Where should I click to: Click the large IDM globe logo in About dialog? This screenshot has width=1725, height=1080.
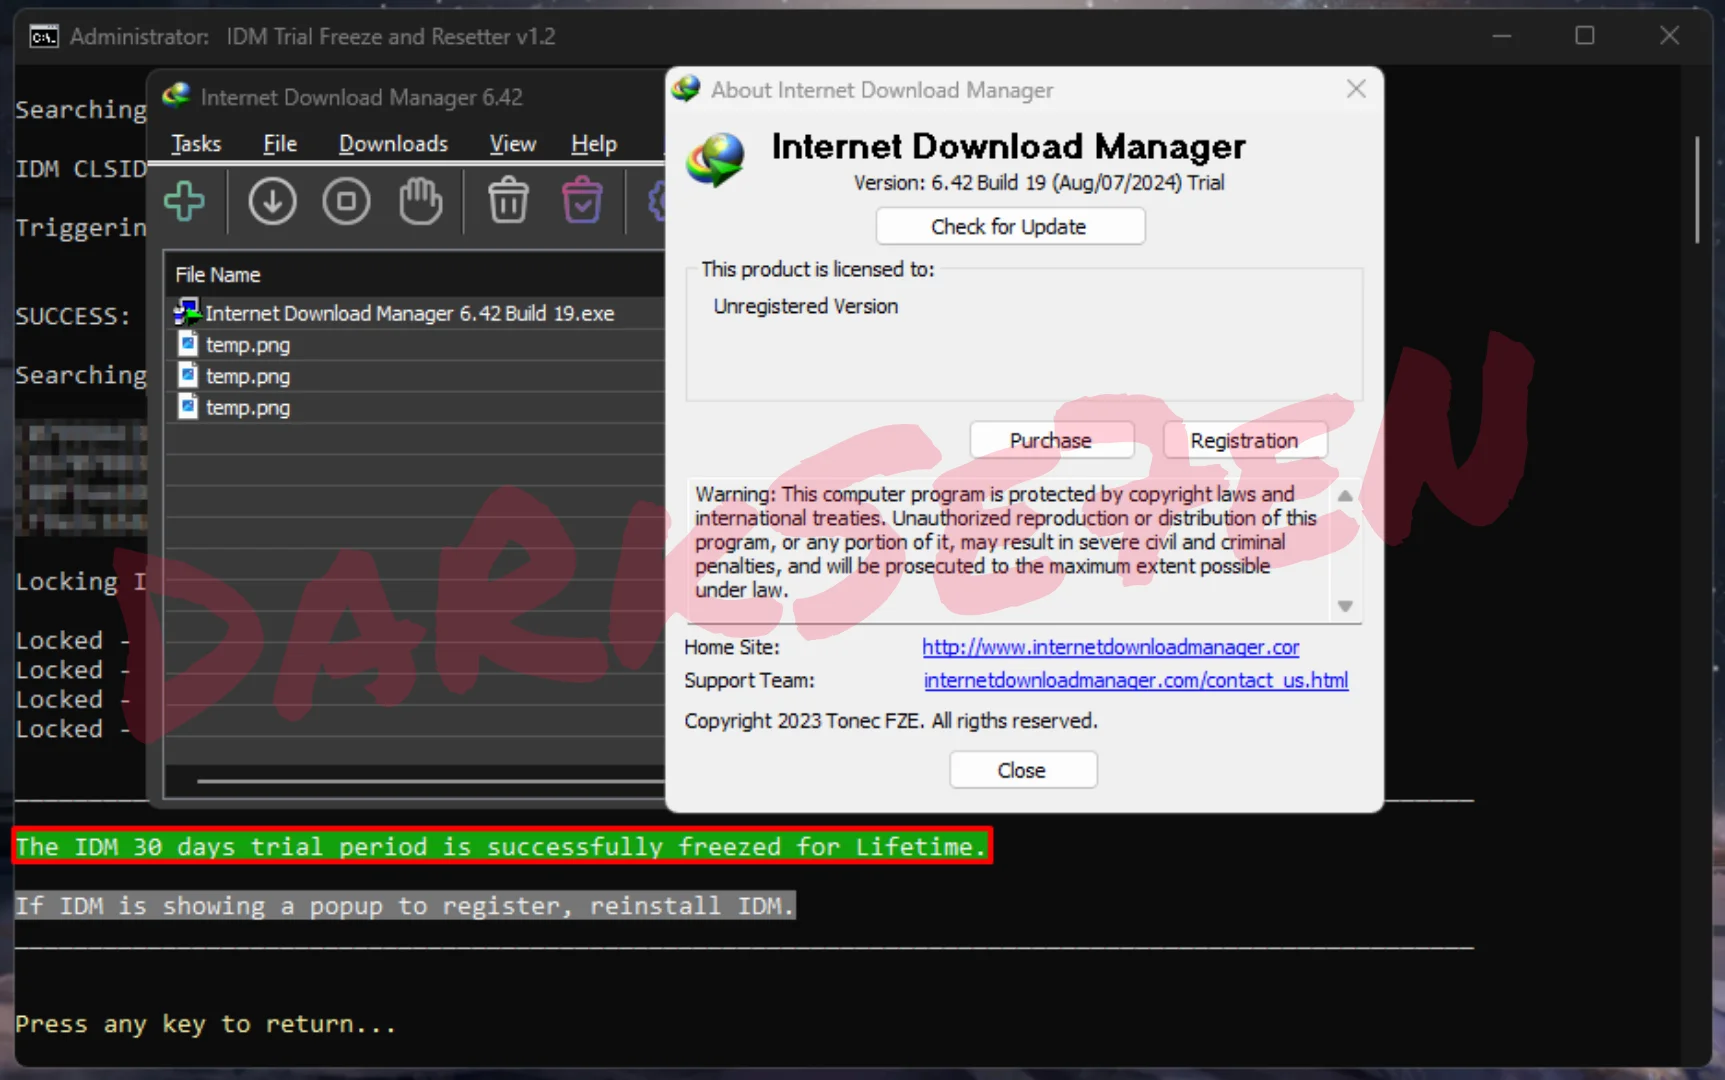(715, 160)
